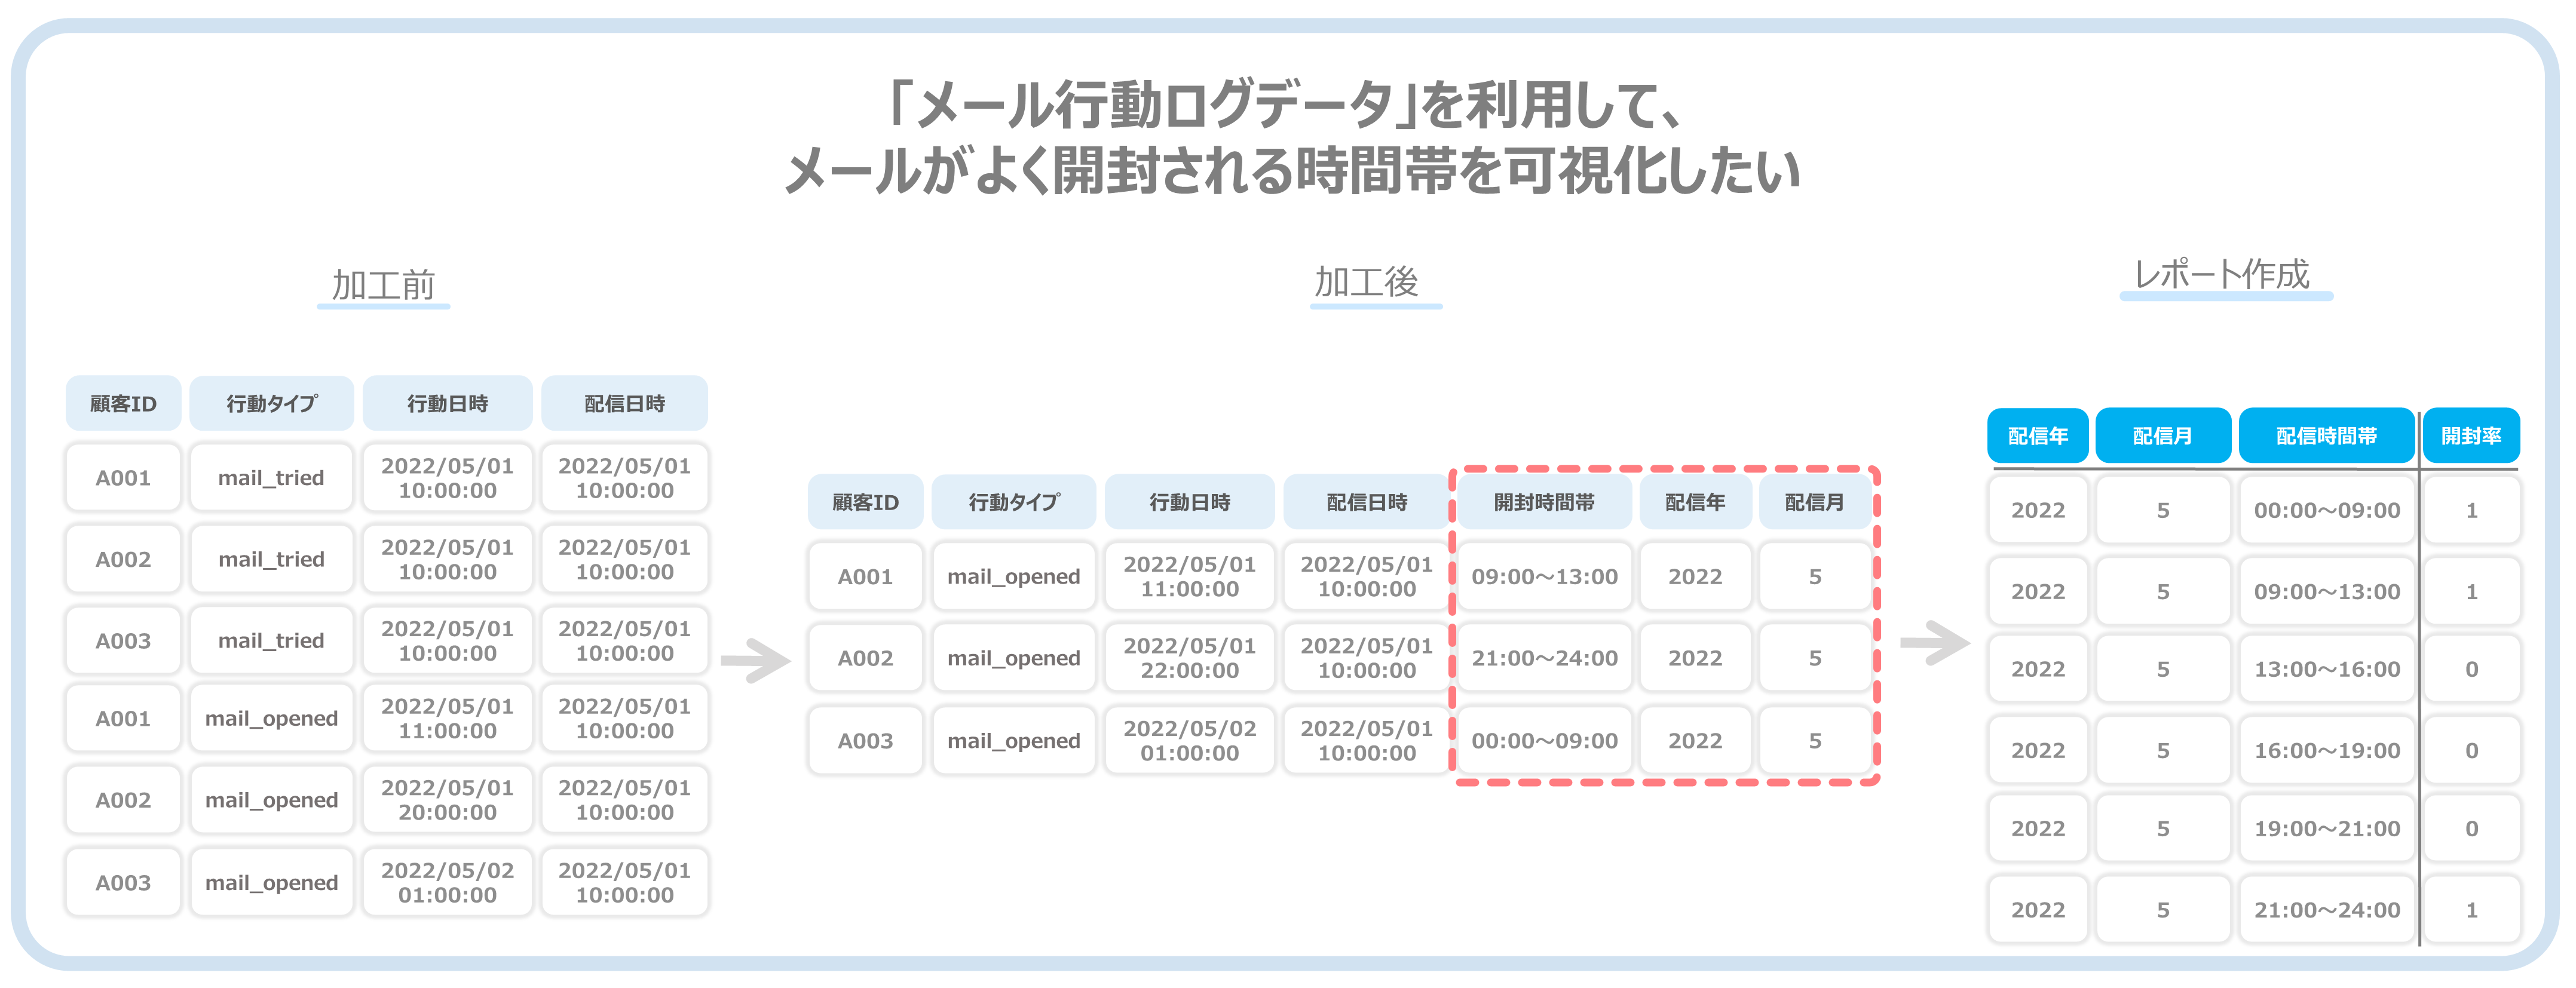Select 2022/05/02 01:00:00 cell in 加工前 table
The height and width of the screenshot is (988, 2576).
[x=447, y=882]
